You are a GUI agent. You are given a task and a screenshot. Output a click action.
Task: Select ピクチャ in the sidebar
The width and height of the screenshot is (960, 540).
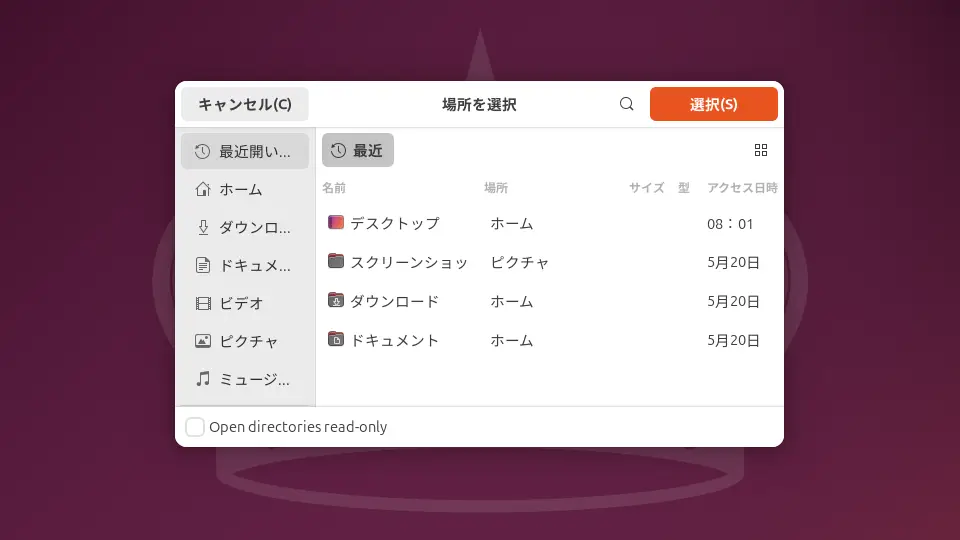point(245,341)
